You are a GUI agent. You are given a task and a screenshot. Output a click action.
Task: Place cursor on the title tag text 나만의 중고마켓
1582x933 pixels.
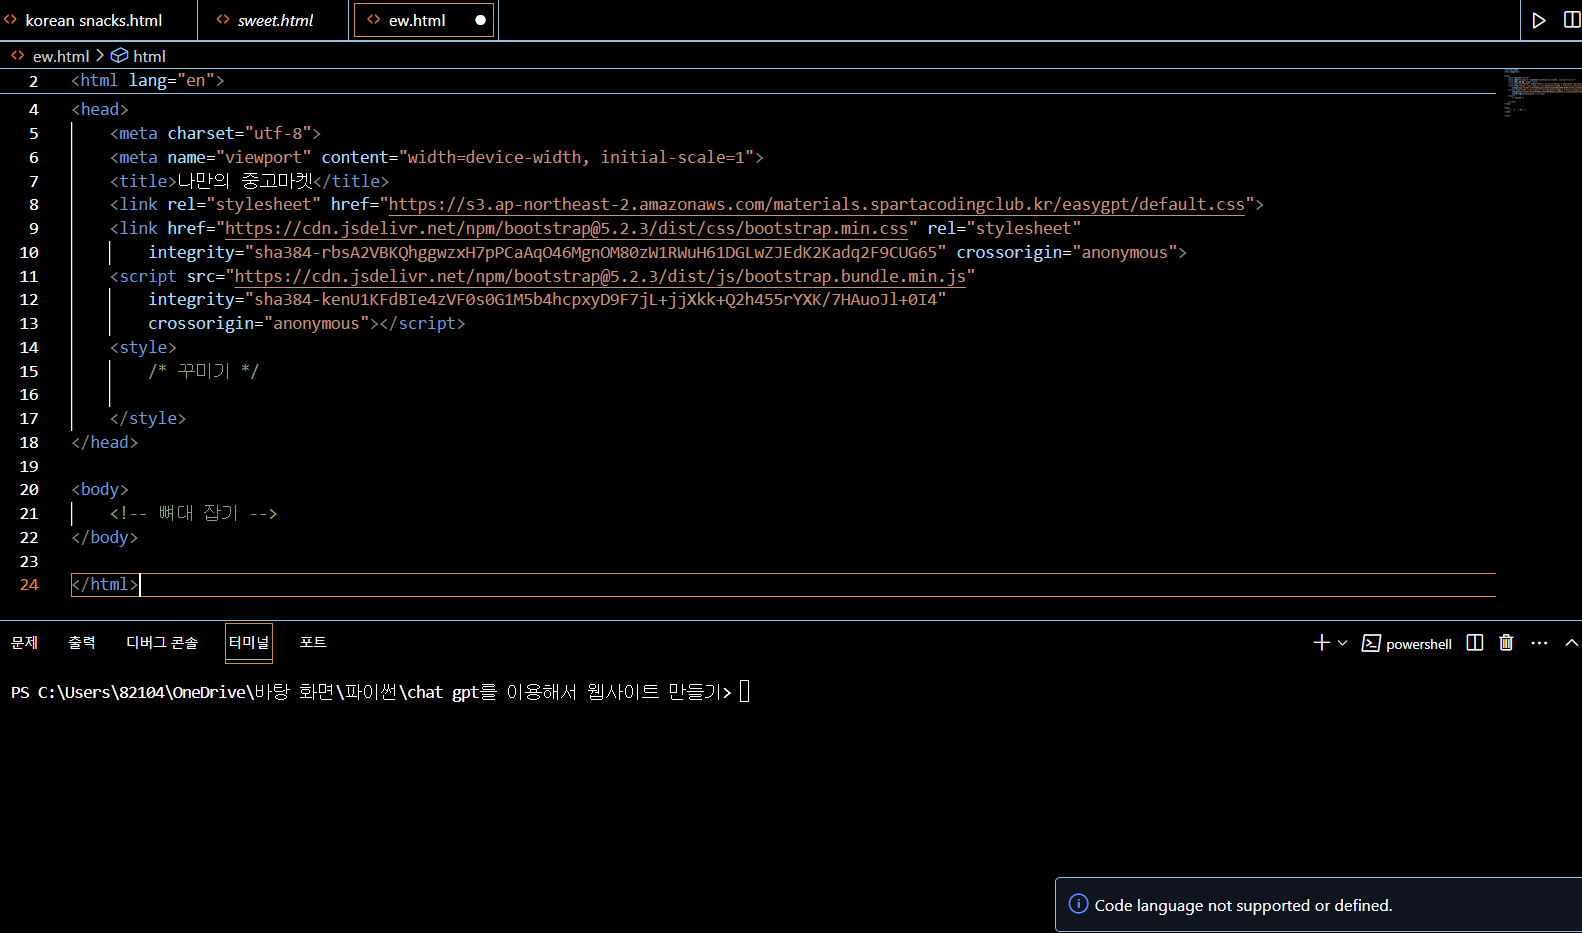(x=245, y=181)
